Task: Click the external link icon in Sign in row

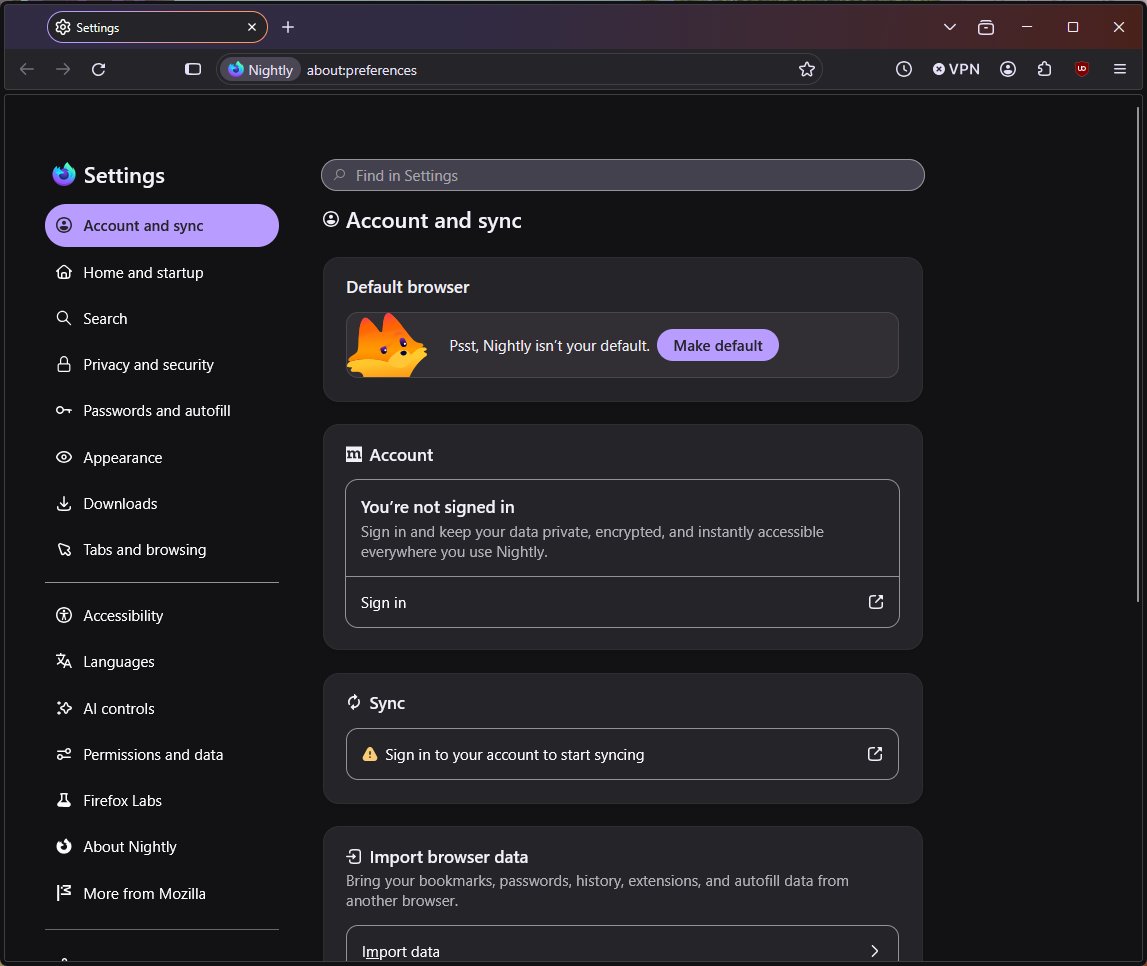Action: coord(876,602)
